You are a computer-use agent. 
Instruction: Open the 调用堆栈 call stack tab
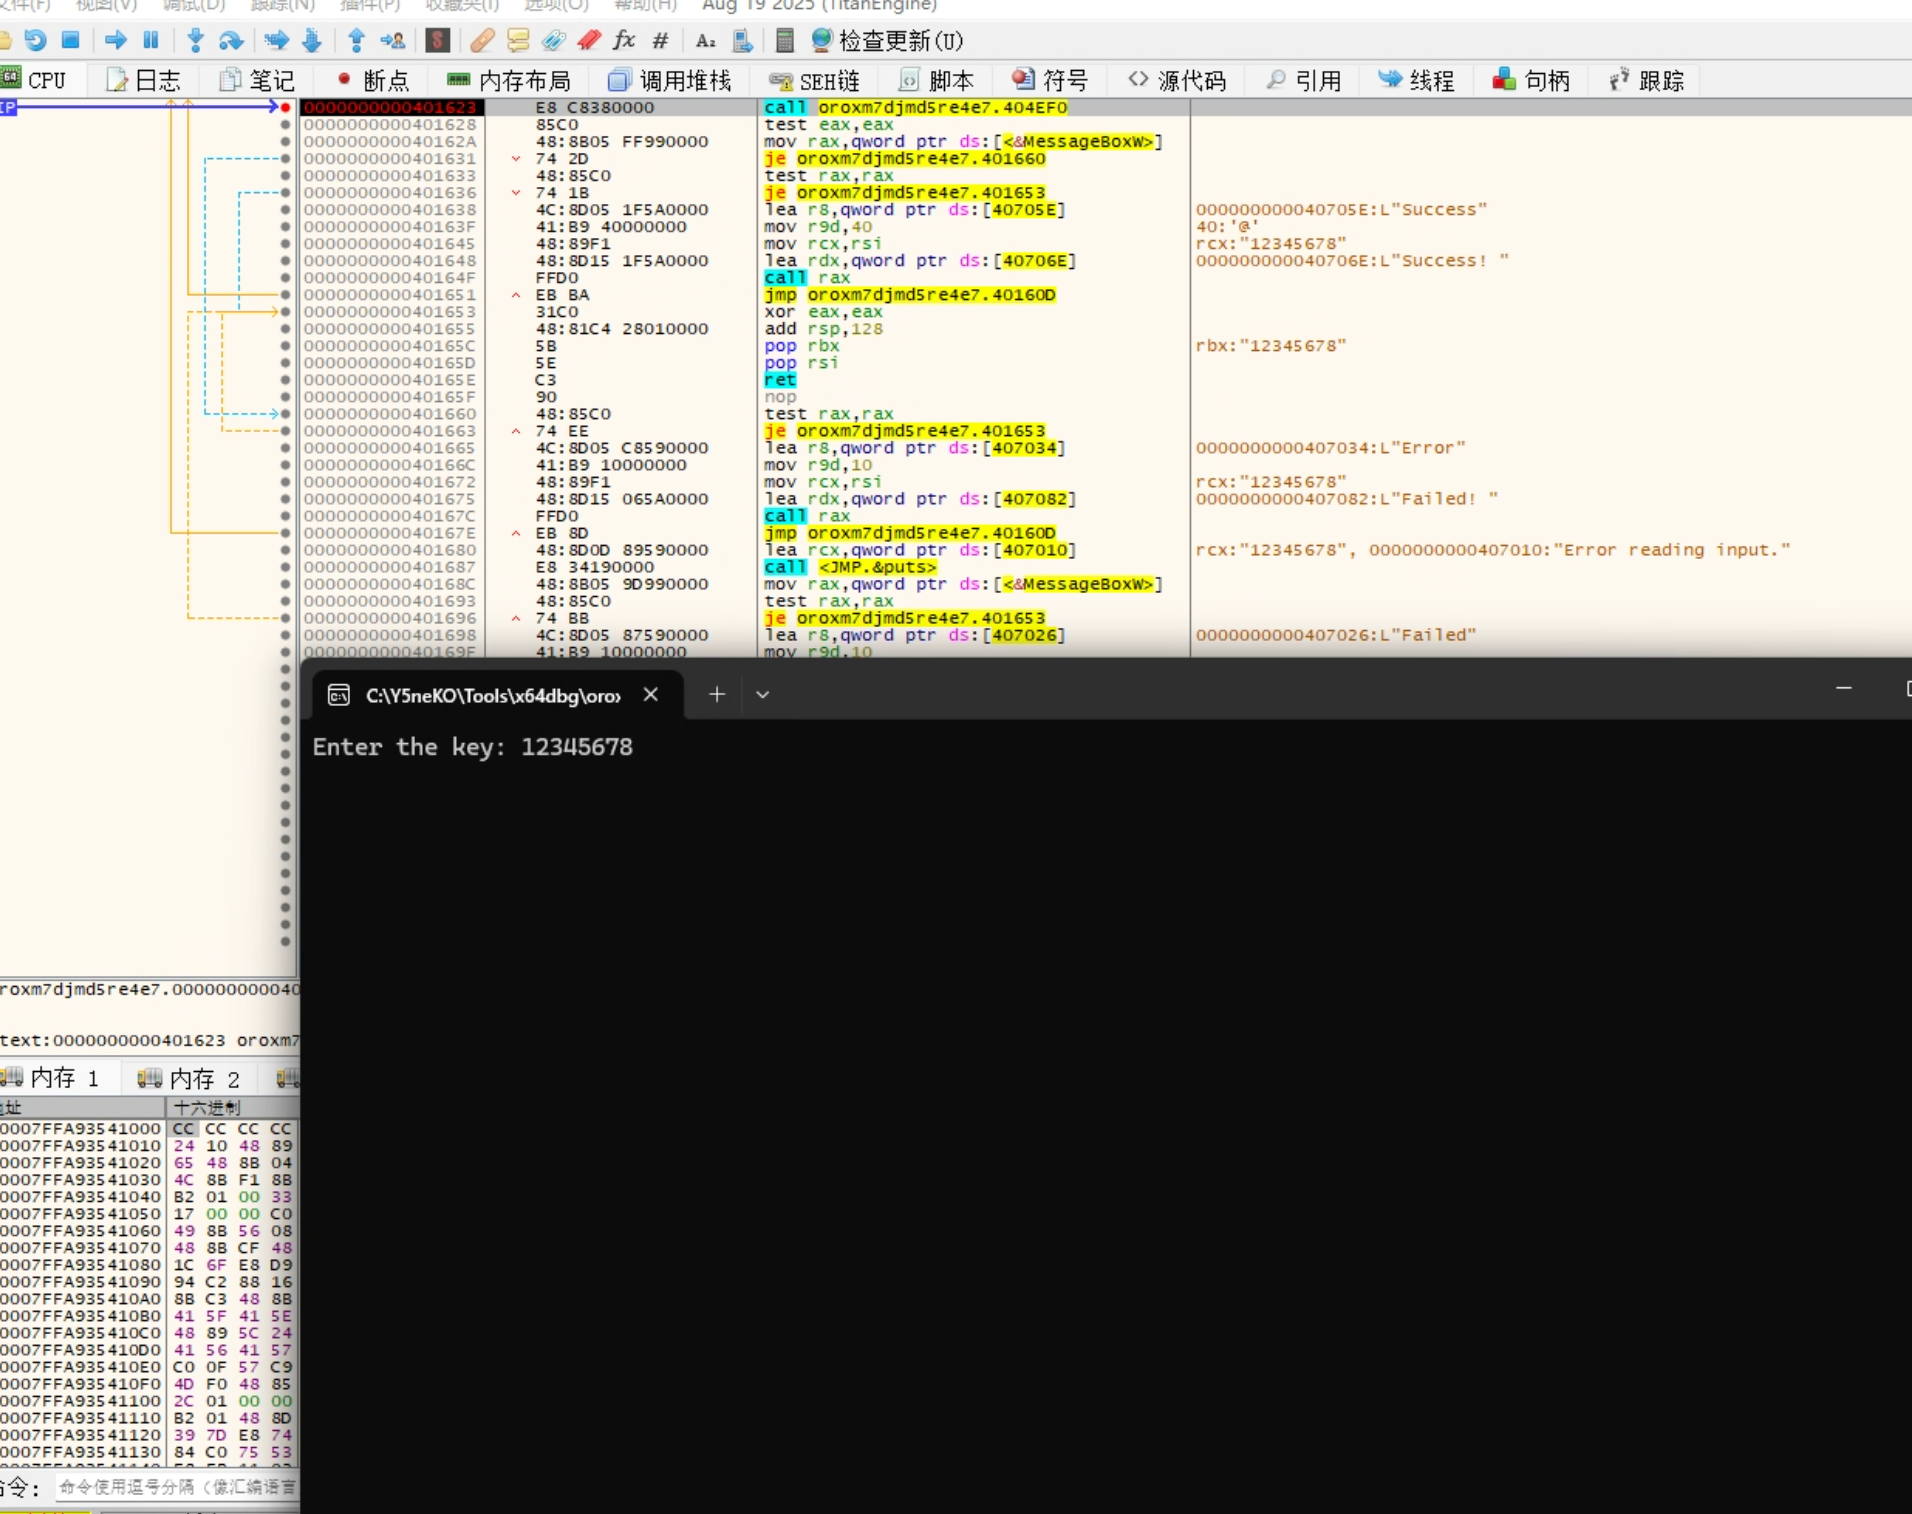click(x=670, y=80)
